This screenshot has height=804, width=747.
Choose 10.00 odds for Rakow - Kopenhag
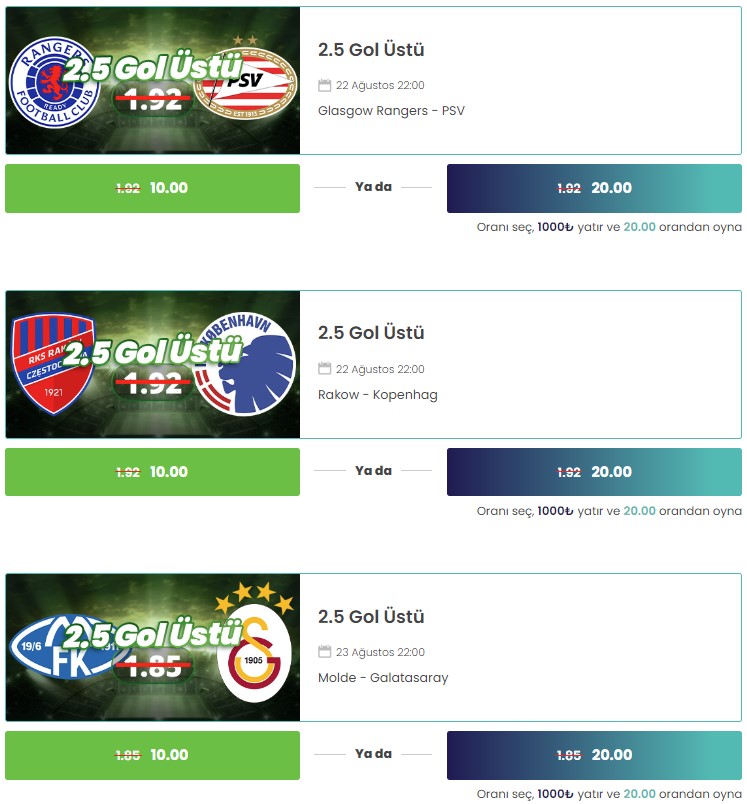point(152,472)
